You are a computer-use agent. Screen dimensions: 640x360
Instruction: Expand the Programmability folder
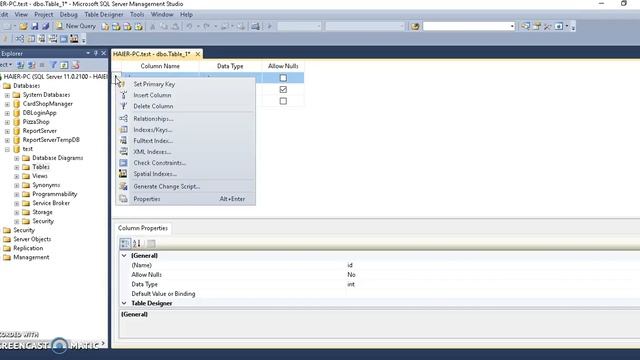[17, 194]
